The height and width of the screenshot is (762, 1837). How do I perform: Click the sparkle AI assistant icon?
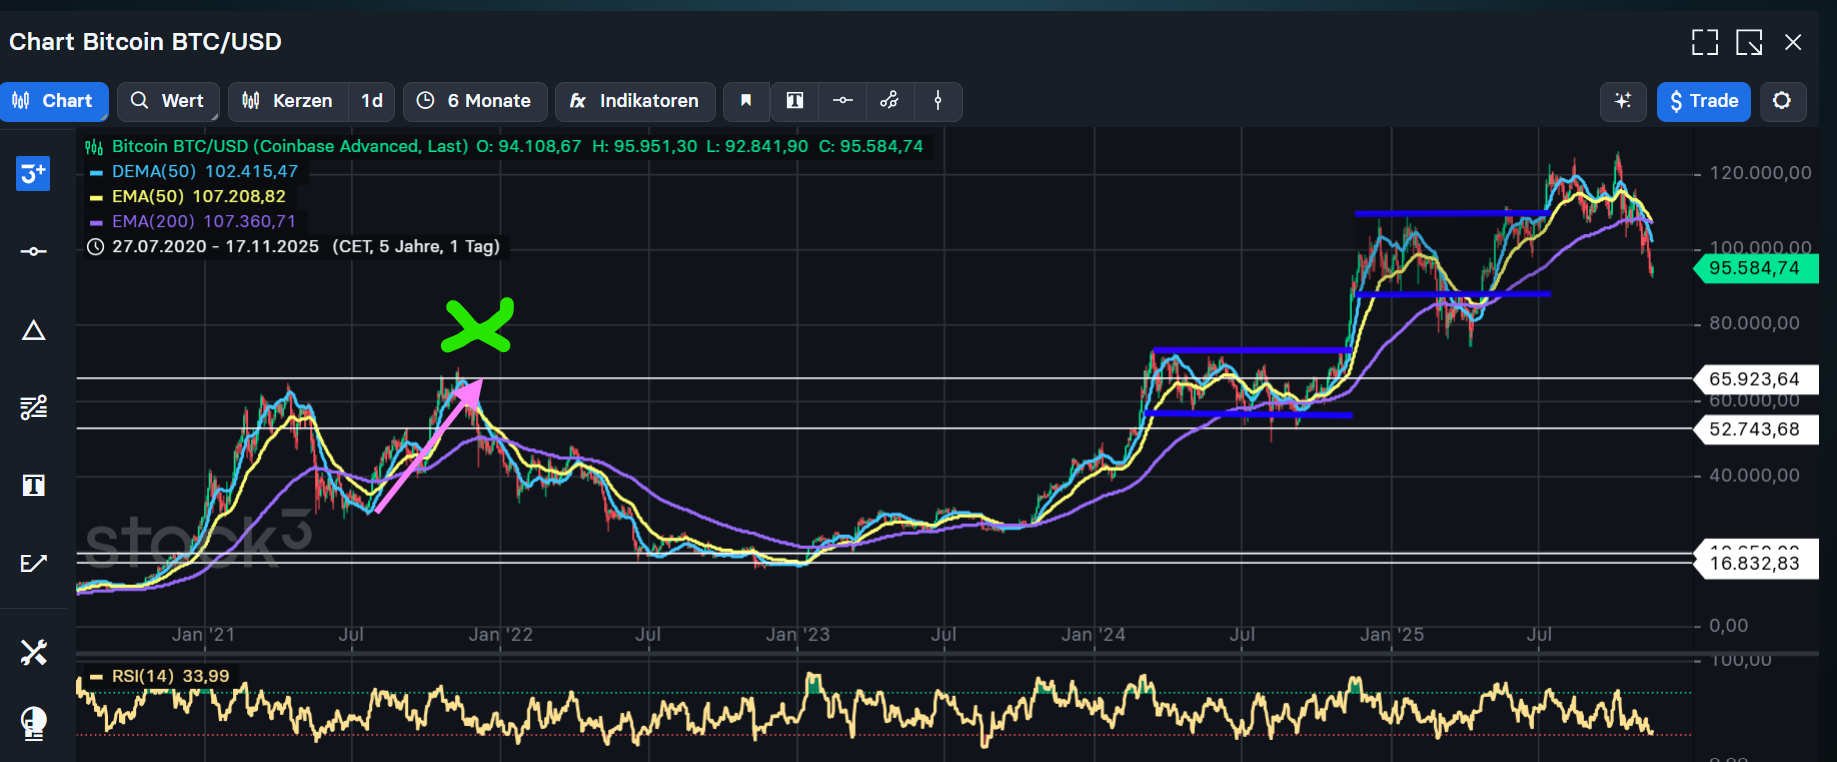pos(1622,101)
